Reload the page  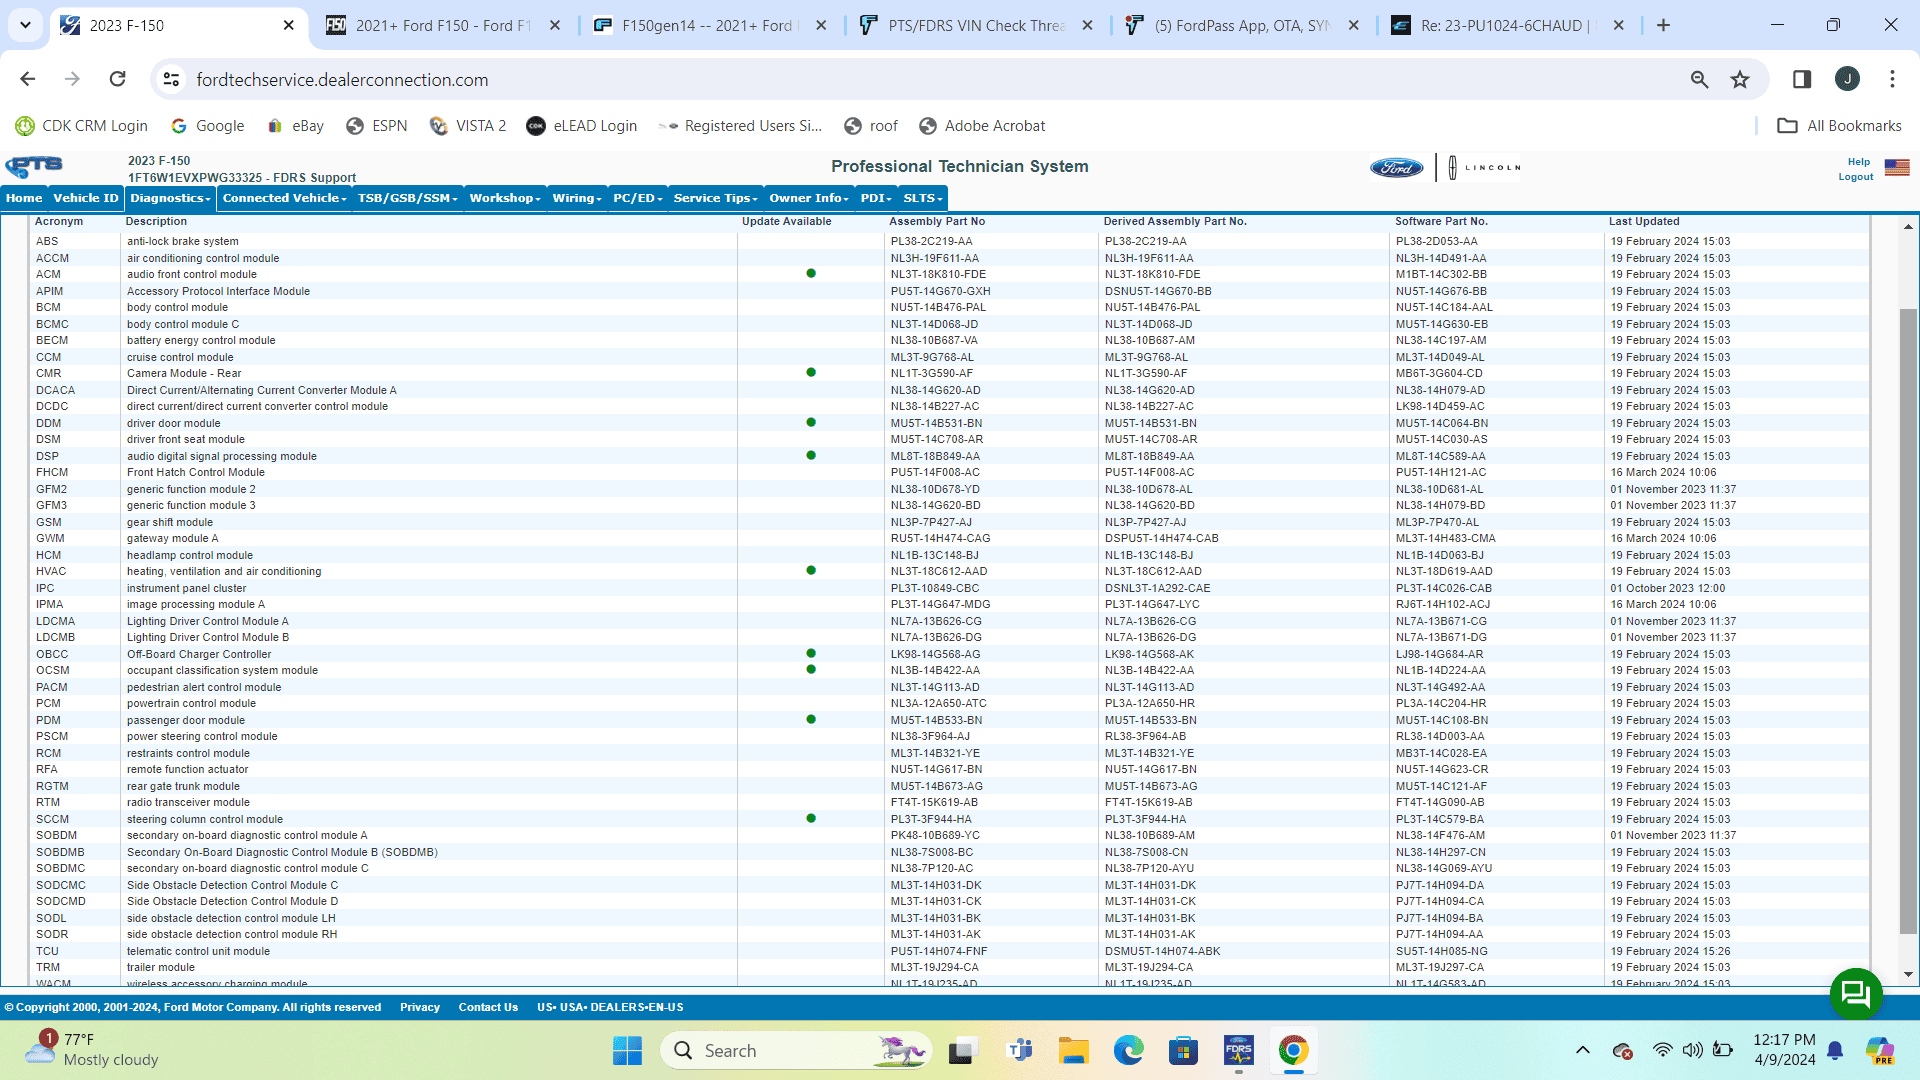click(118, 80)
